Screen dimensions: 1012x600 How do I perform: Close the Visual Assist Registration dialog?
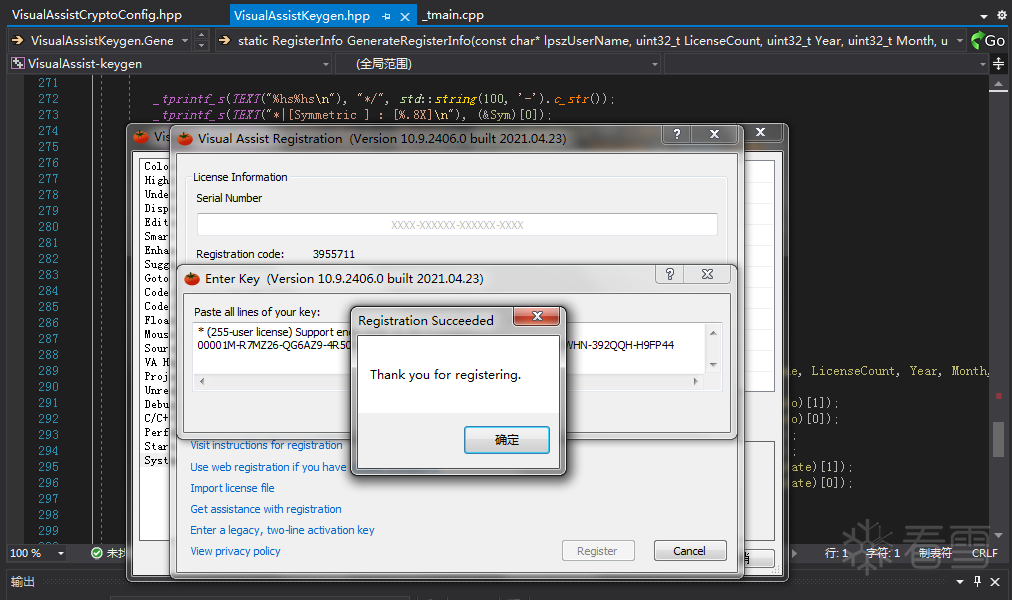pyautogui.click(x=714, y=134)
